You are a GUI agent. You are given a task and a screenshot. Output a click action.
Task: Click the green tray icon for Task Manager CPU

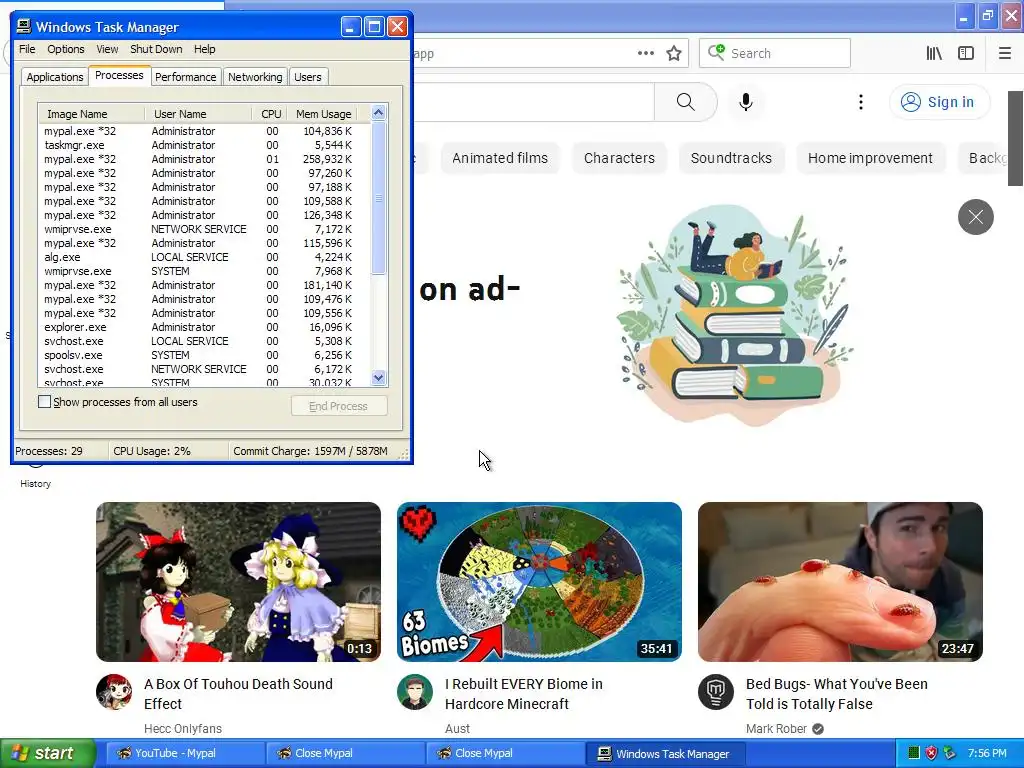click(x=914, y=753)
